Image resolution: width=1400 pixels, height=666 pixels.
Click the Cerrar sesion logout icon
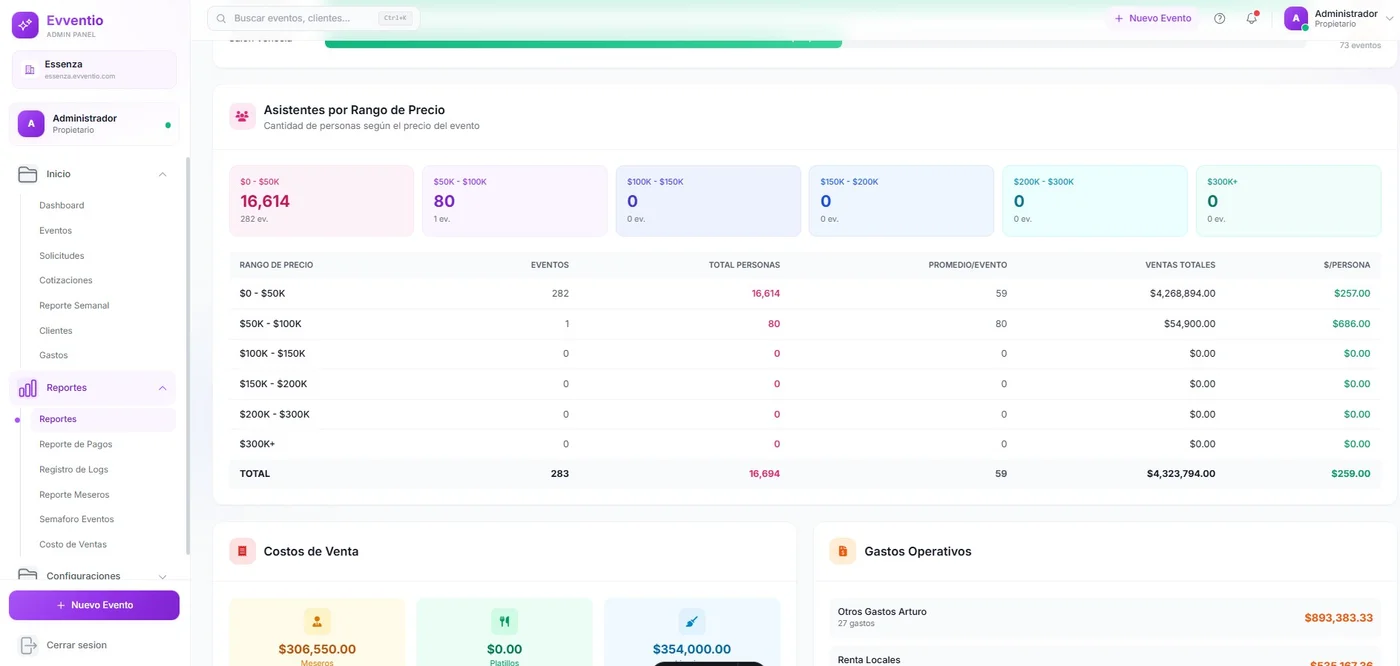tap(28, 645)
